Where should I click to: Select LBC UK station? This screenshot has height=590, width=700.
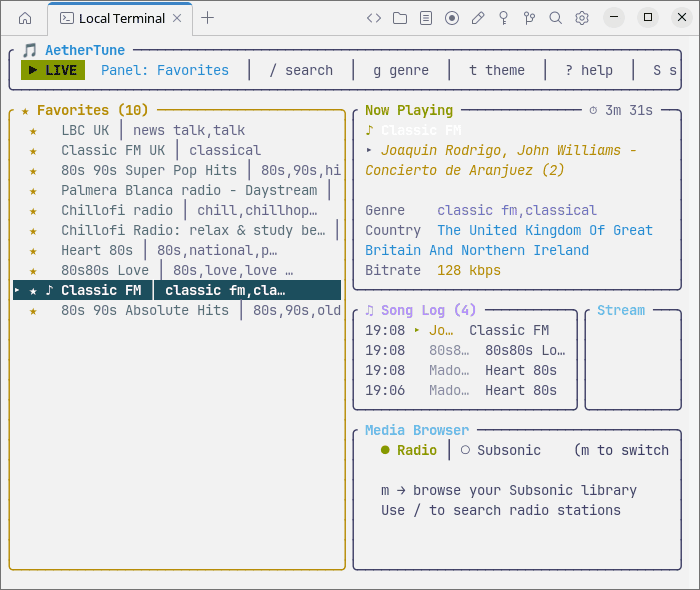[x=179, y=130]
